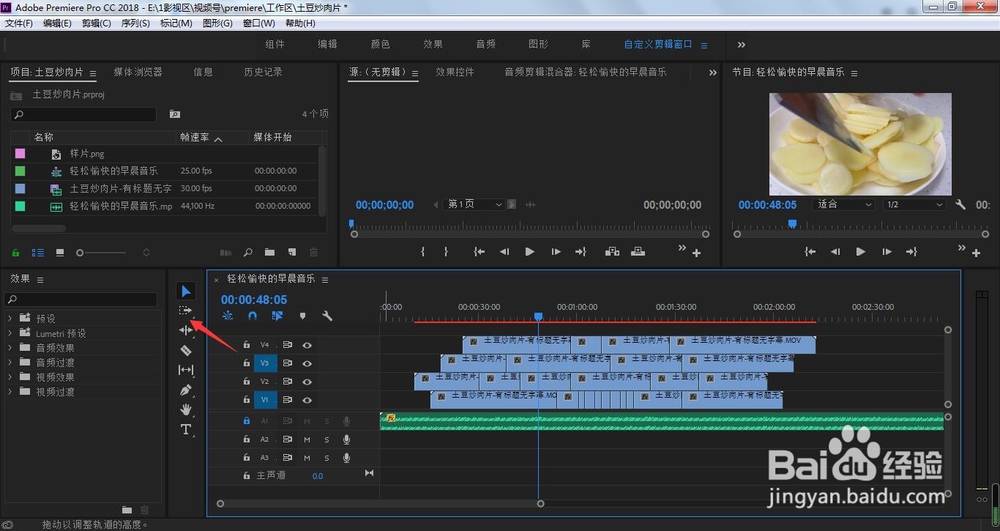Screen dimensions: 1000x531
Task: Go to In point in Source Monitor
Action: (479, 252)
